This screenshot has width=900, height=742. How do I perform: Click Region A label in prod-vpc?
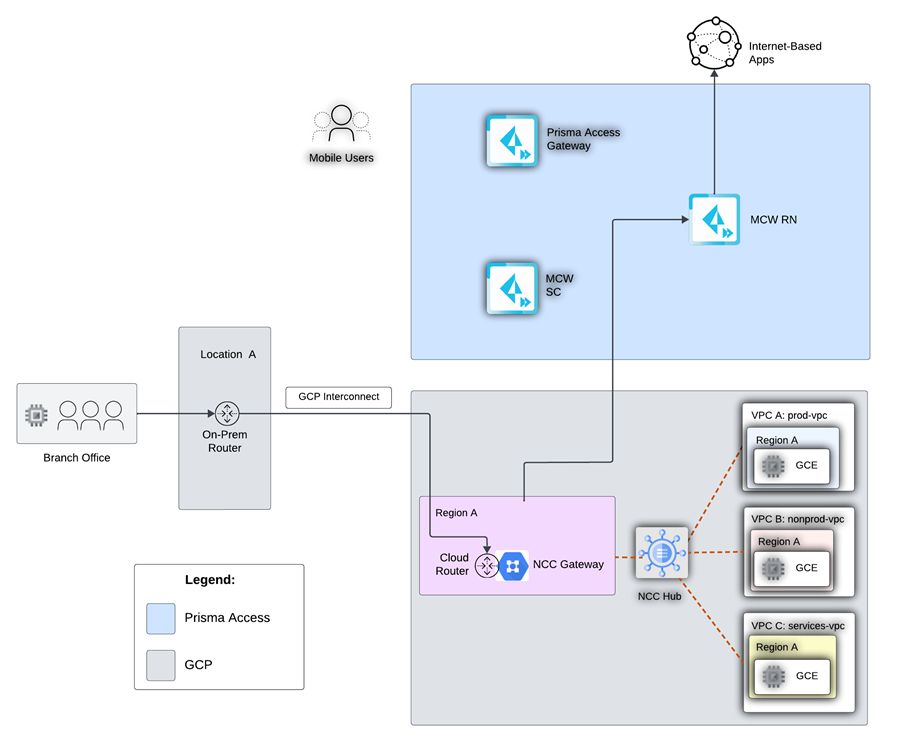click(x=777, y=441)
